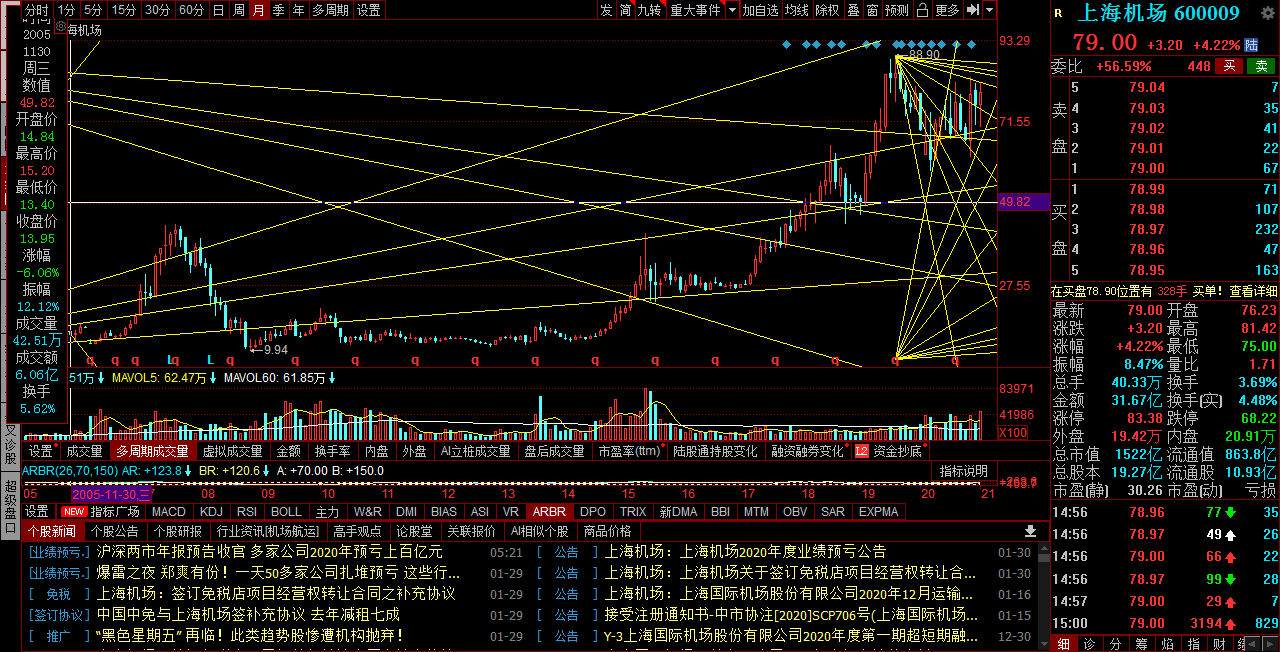Click the download arrow icon in the news panel
The height and width of the screenshot is (652, 1280).
(x=1031, y=531)
